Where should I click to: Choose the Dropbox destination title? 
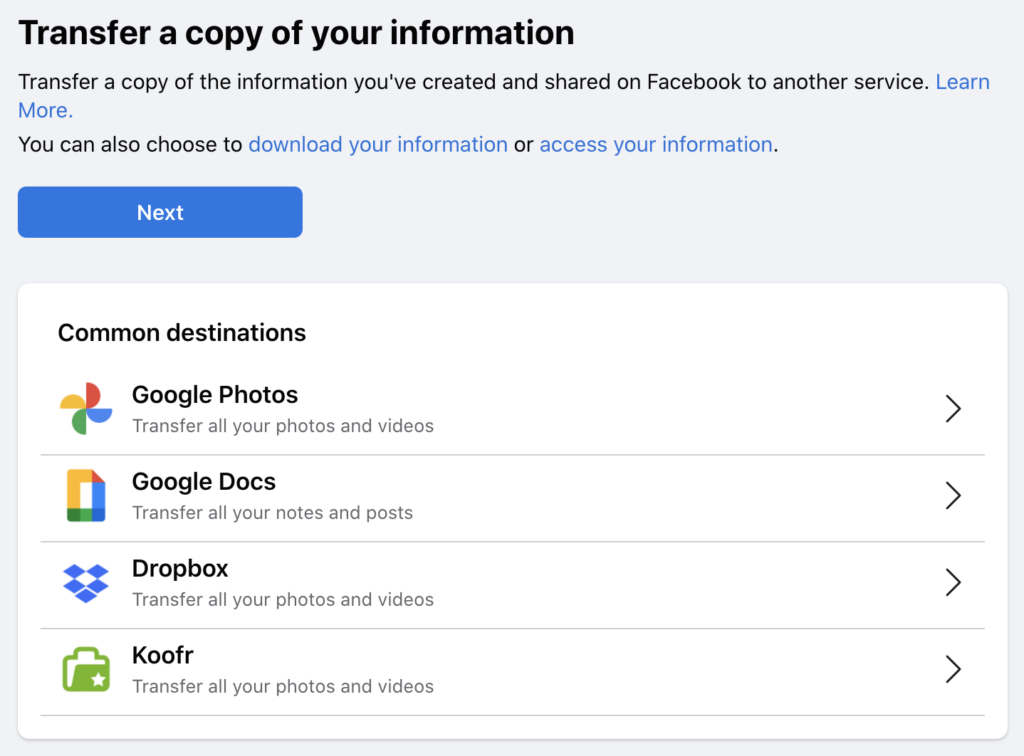point(180,569)
